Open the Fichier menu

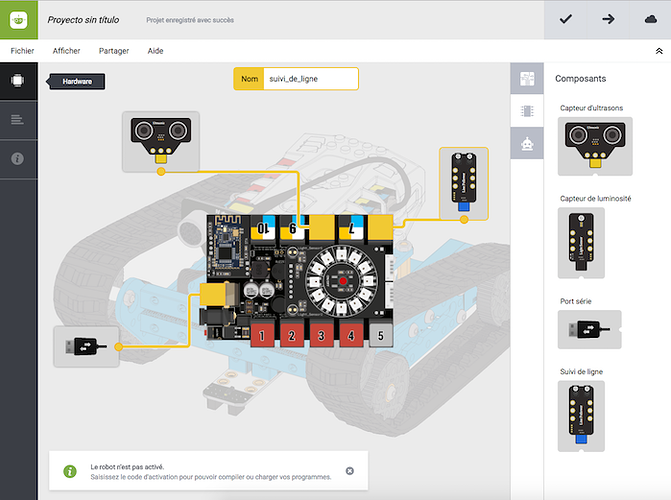click(22, 51)
